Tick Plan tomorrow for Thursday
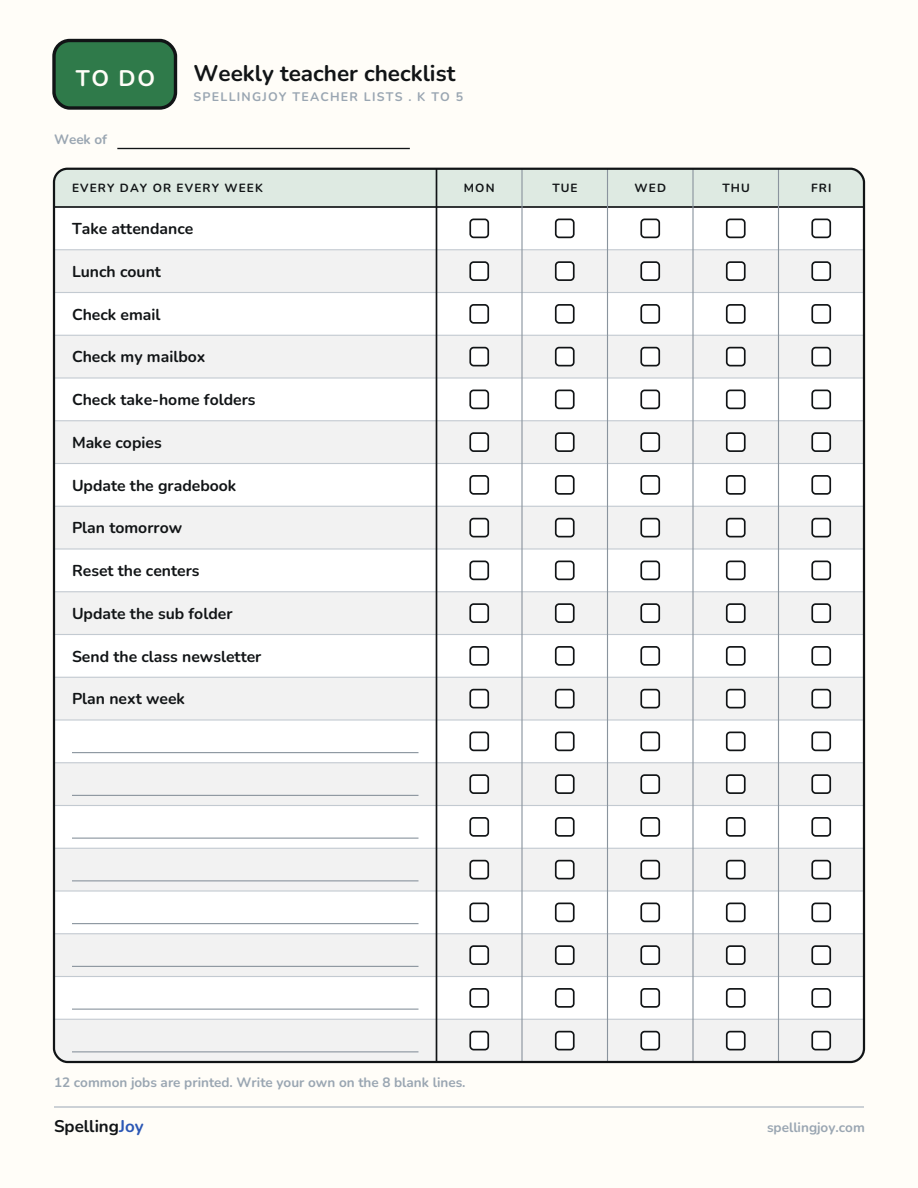This screenshot has height=1188, width=918. (x=735, y=527)
